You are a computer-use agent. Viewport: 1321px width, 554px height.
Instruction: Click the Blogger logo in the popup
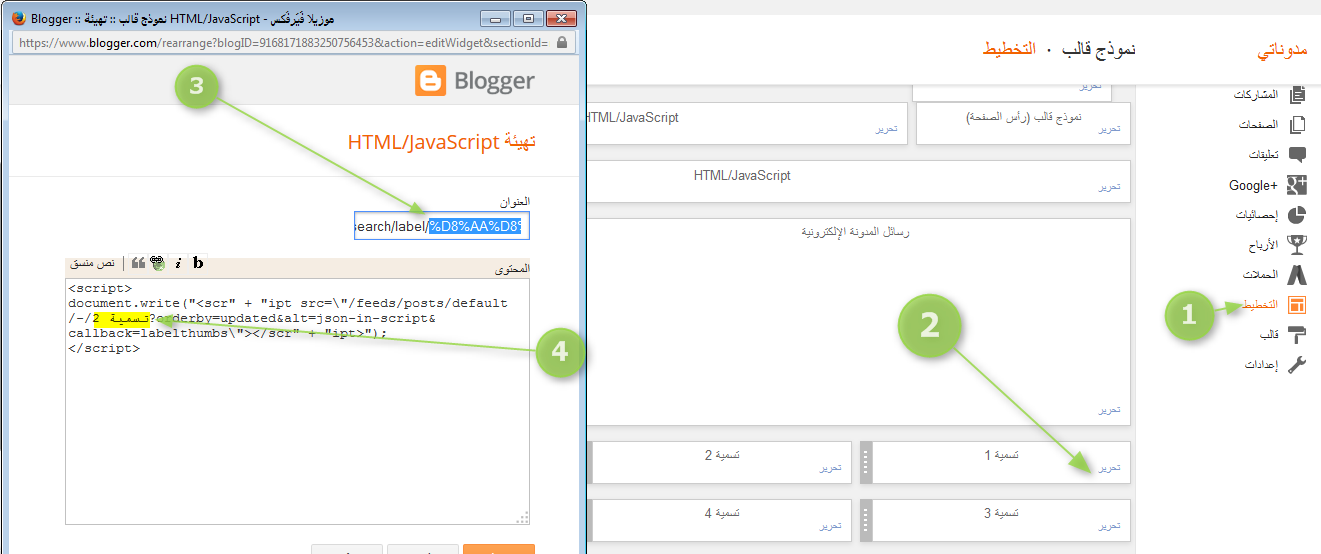coord(475,81)
